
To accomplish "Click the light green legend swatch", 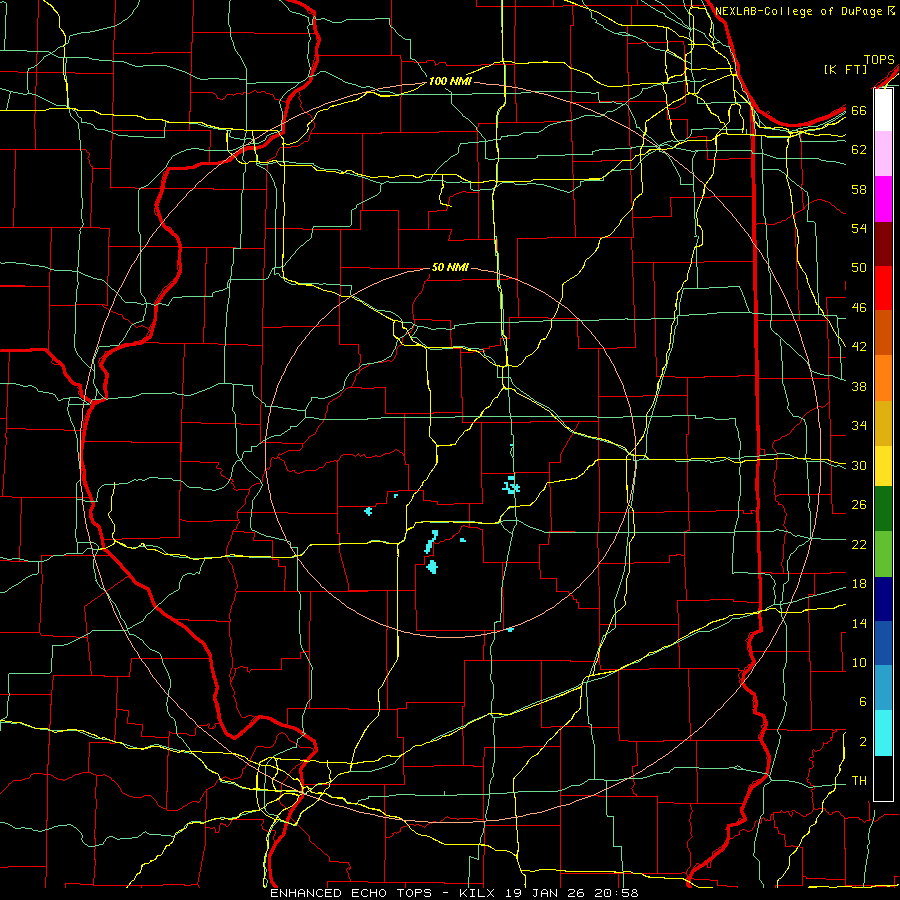I will (883, 554).
